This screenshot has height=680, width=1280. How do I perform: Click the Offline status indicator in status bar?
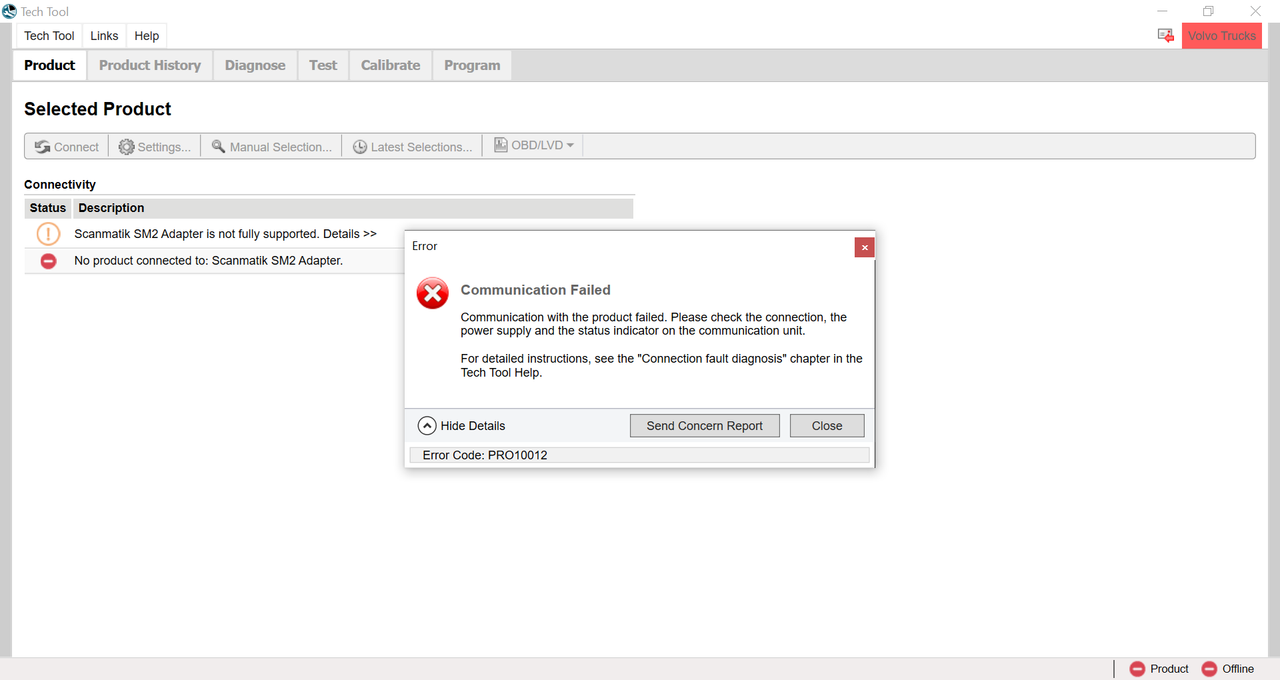tap(1227, 669)
